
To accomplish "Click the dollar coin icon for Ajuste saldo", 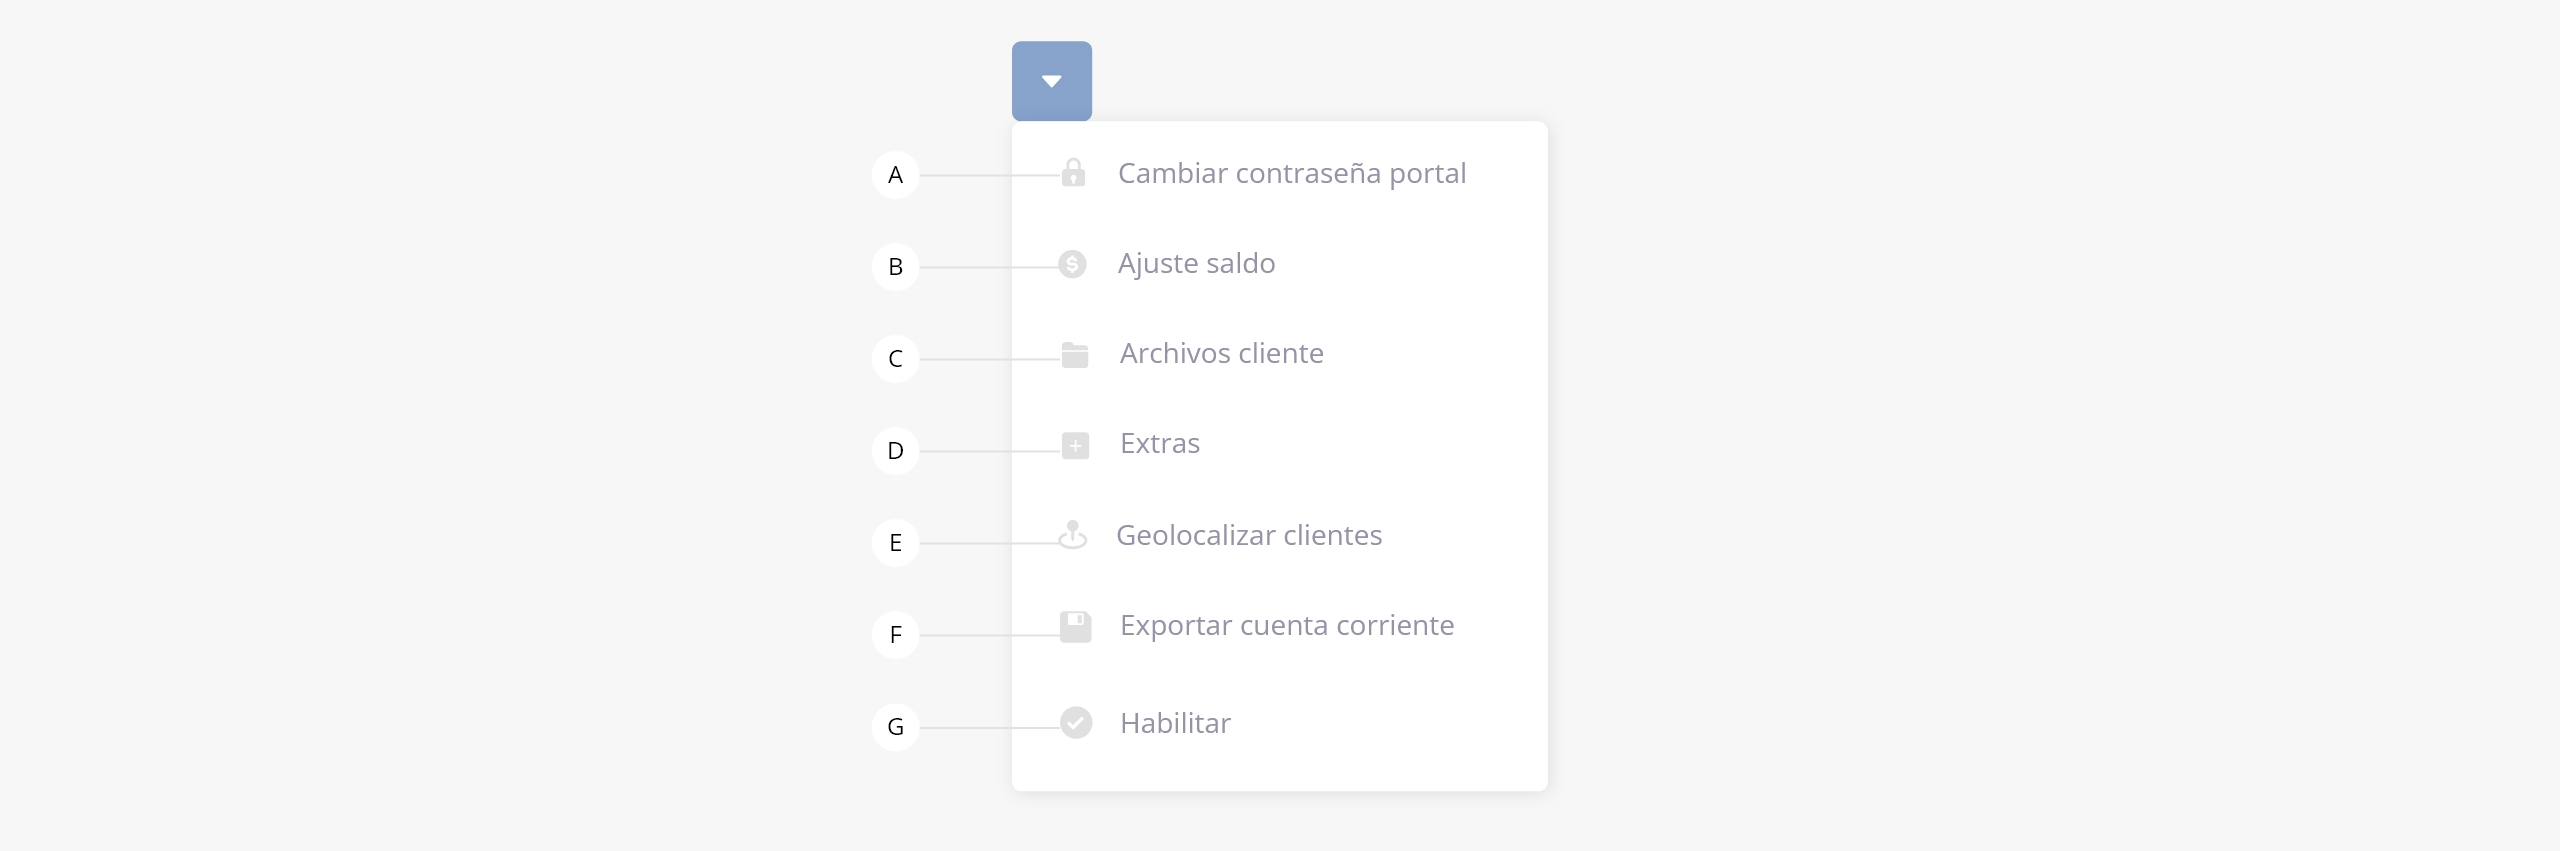I will [1072, 264].
